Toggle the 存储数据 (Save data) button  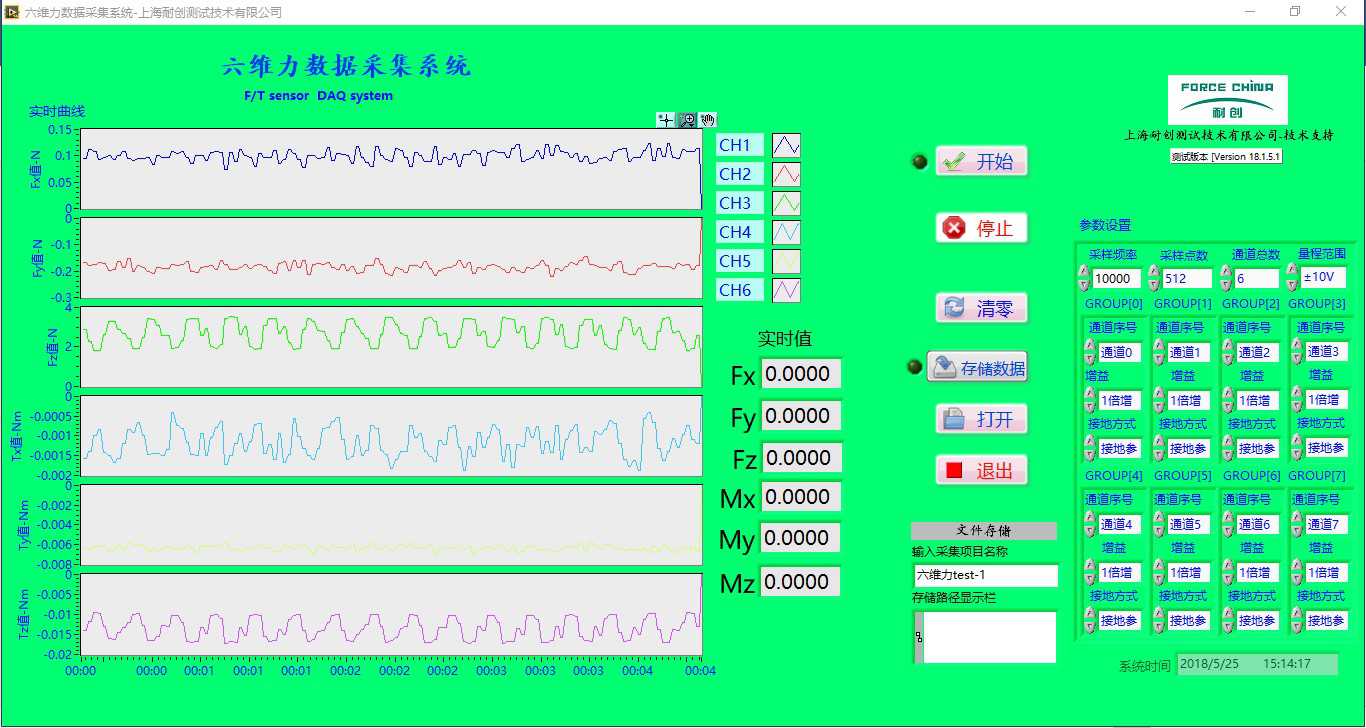977,368
